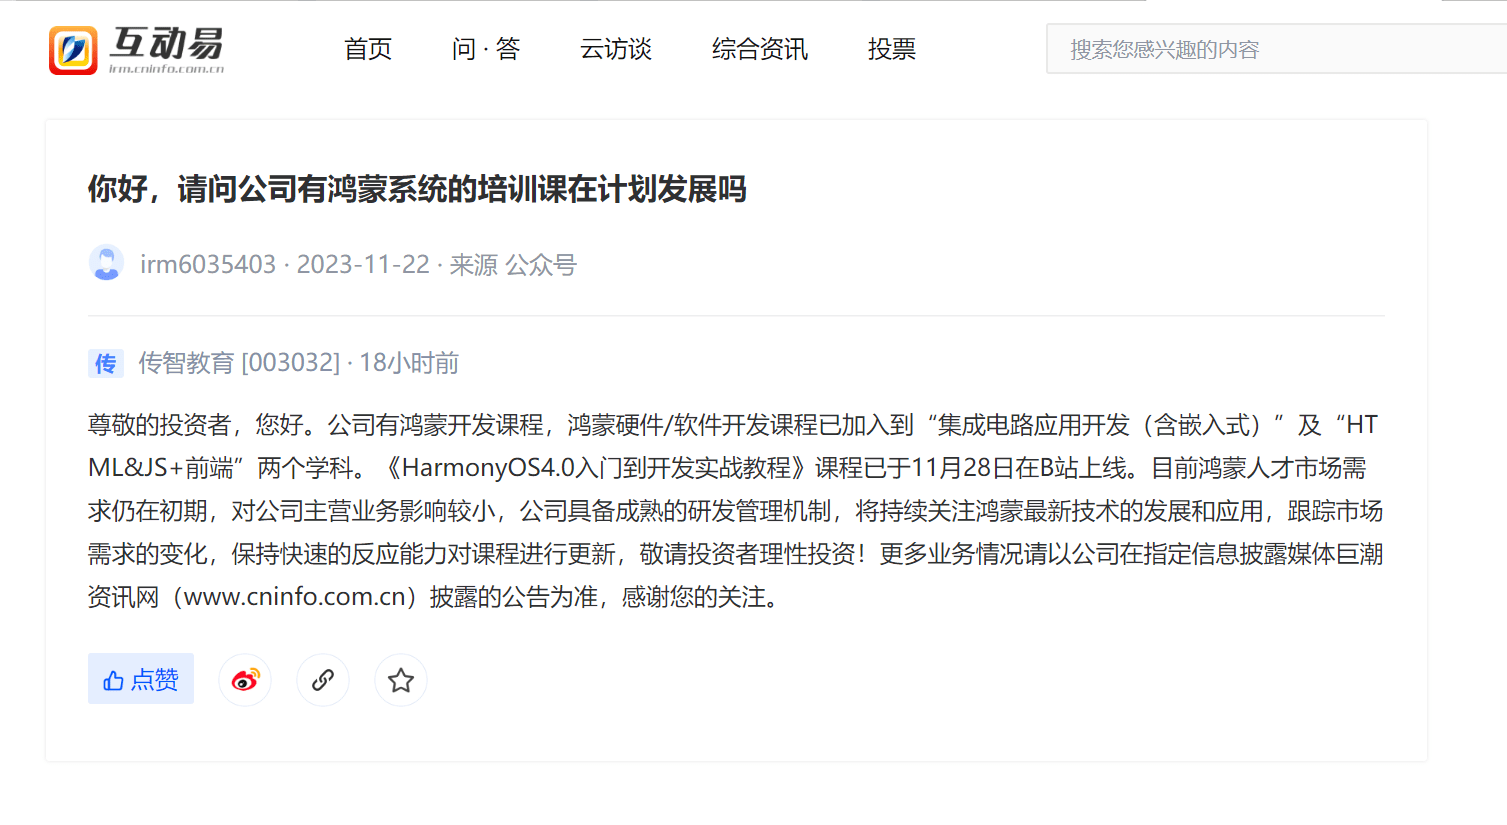Viewport: 1507px width, 825px height.
Task: Click the blue 传 company badge icon
Action: click(x=105, y=363)
